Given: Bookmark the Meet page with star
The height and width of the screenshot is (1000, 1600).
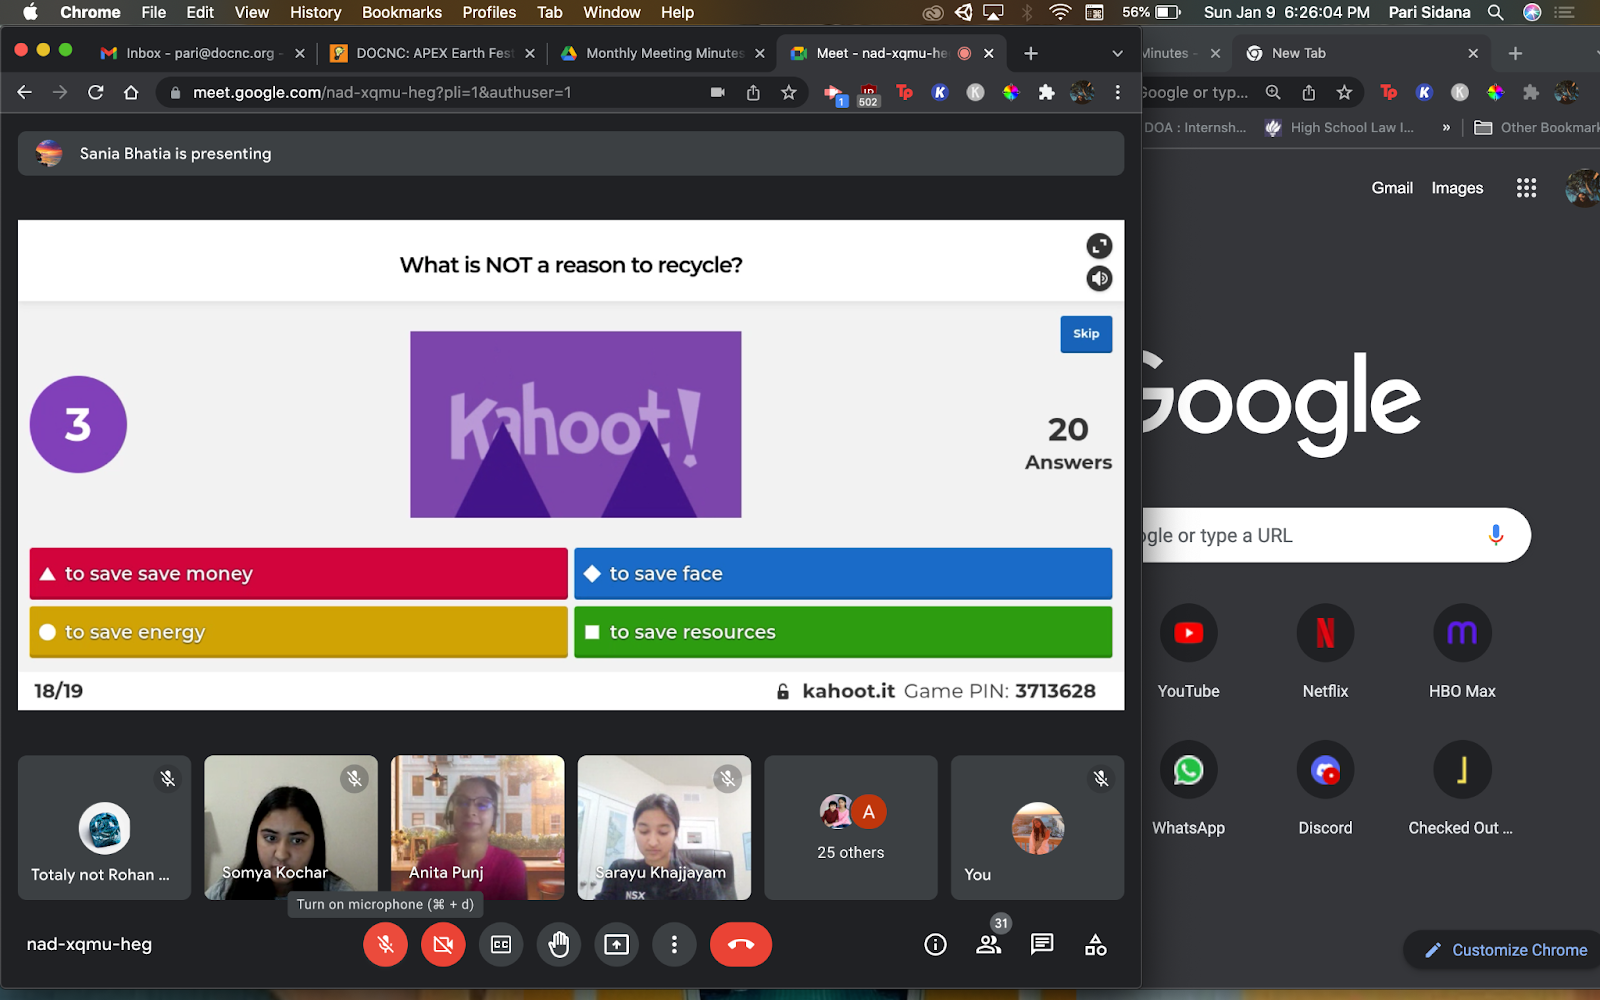Looking at the screenshot, I should 789,92.
